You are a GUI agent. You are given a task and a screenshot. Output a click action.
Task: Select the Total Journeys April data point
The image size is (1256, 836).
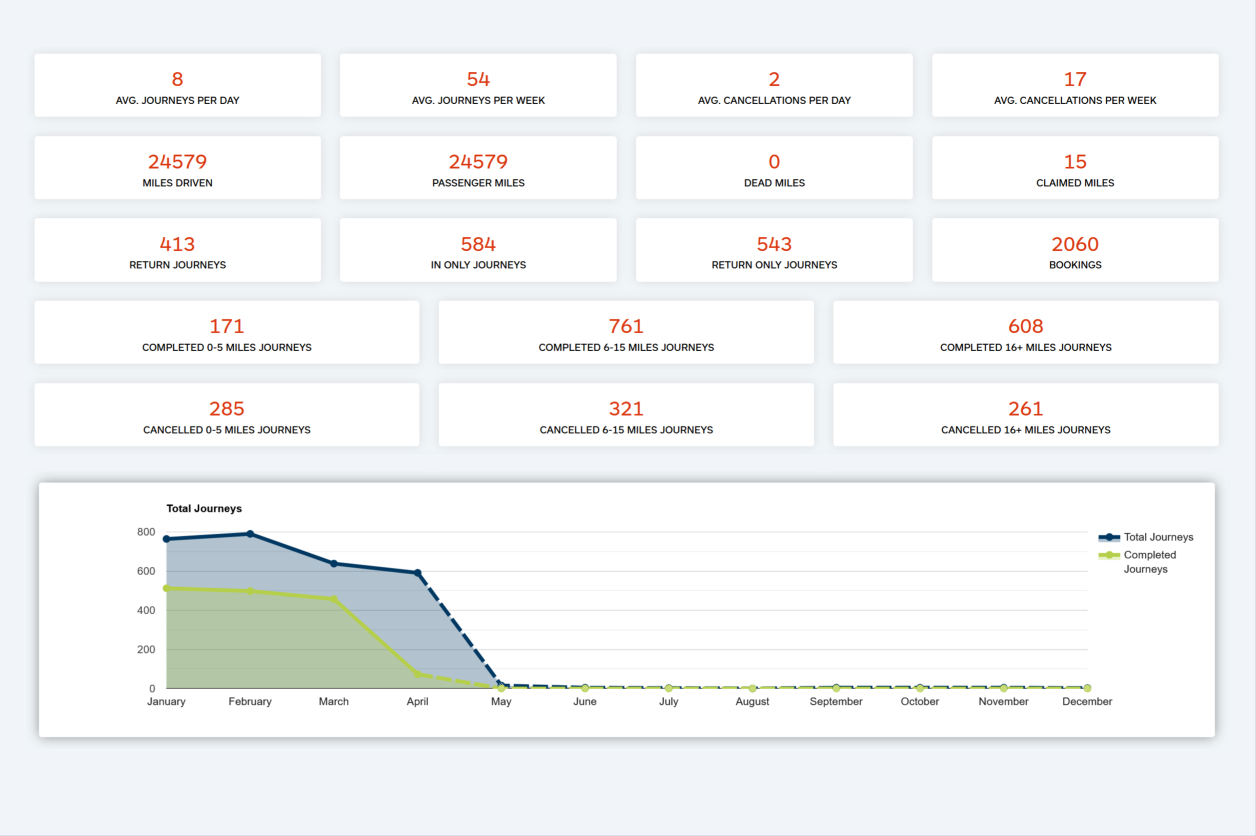point(418,573)
